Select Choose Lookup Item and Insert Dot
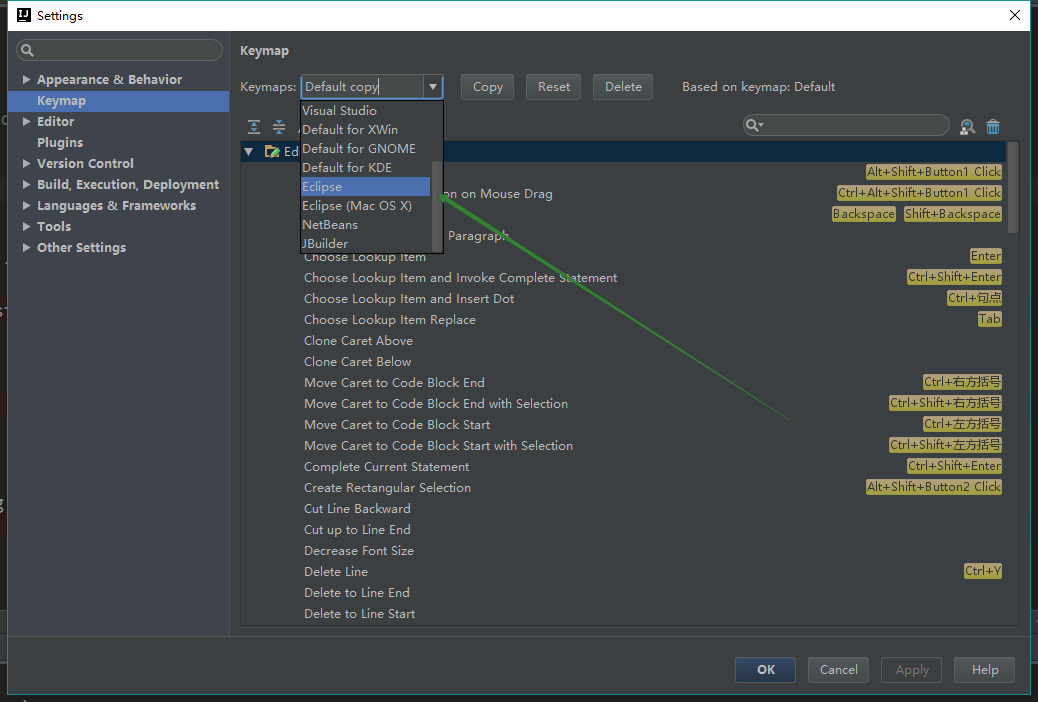 click(408, 299)
